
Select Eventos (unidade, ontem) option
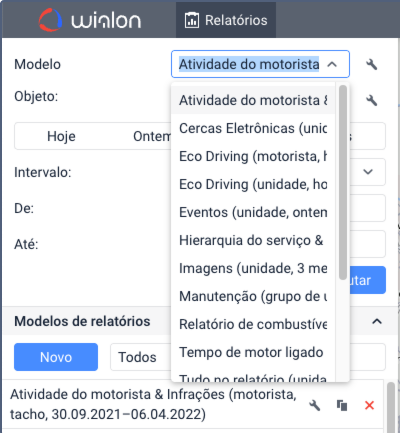(253, 212)
